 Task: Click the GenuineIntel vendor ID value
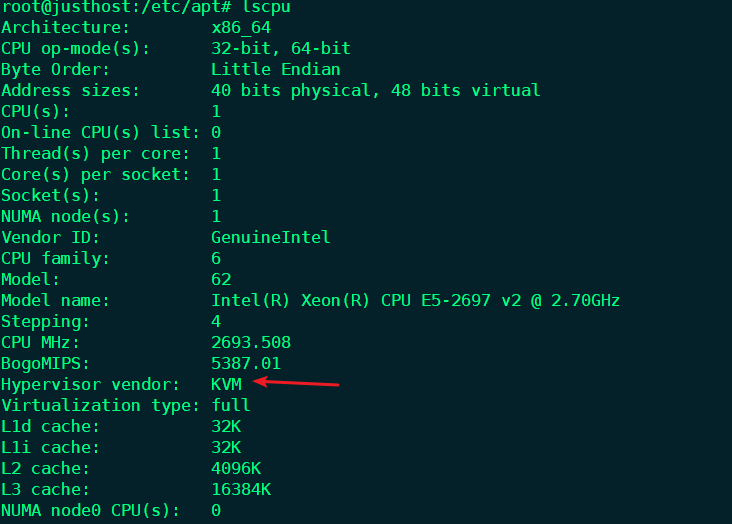pos(270,237)
